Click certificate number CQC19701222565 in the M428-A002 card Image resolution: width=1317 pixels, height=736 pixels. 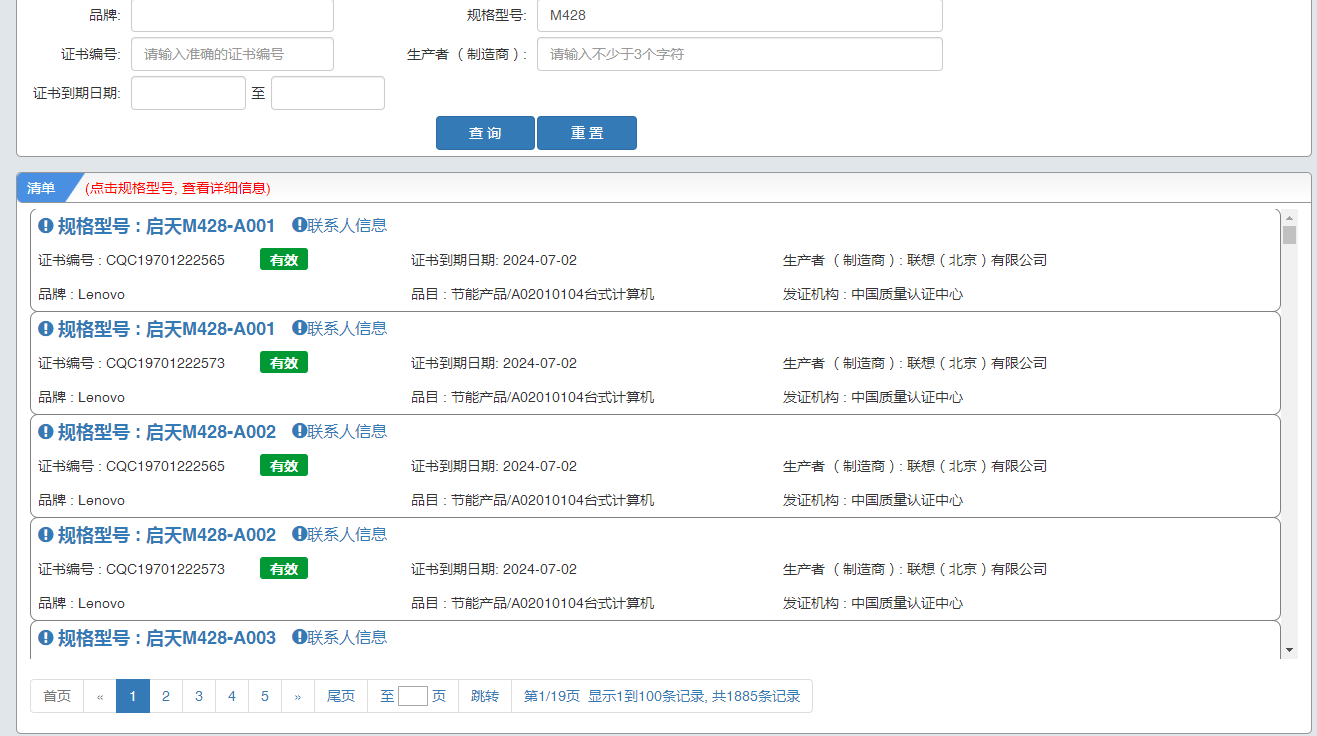[166, 466]
